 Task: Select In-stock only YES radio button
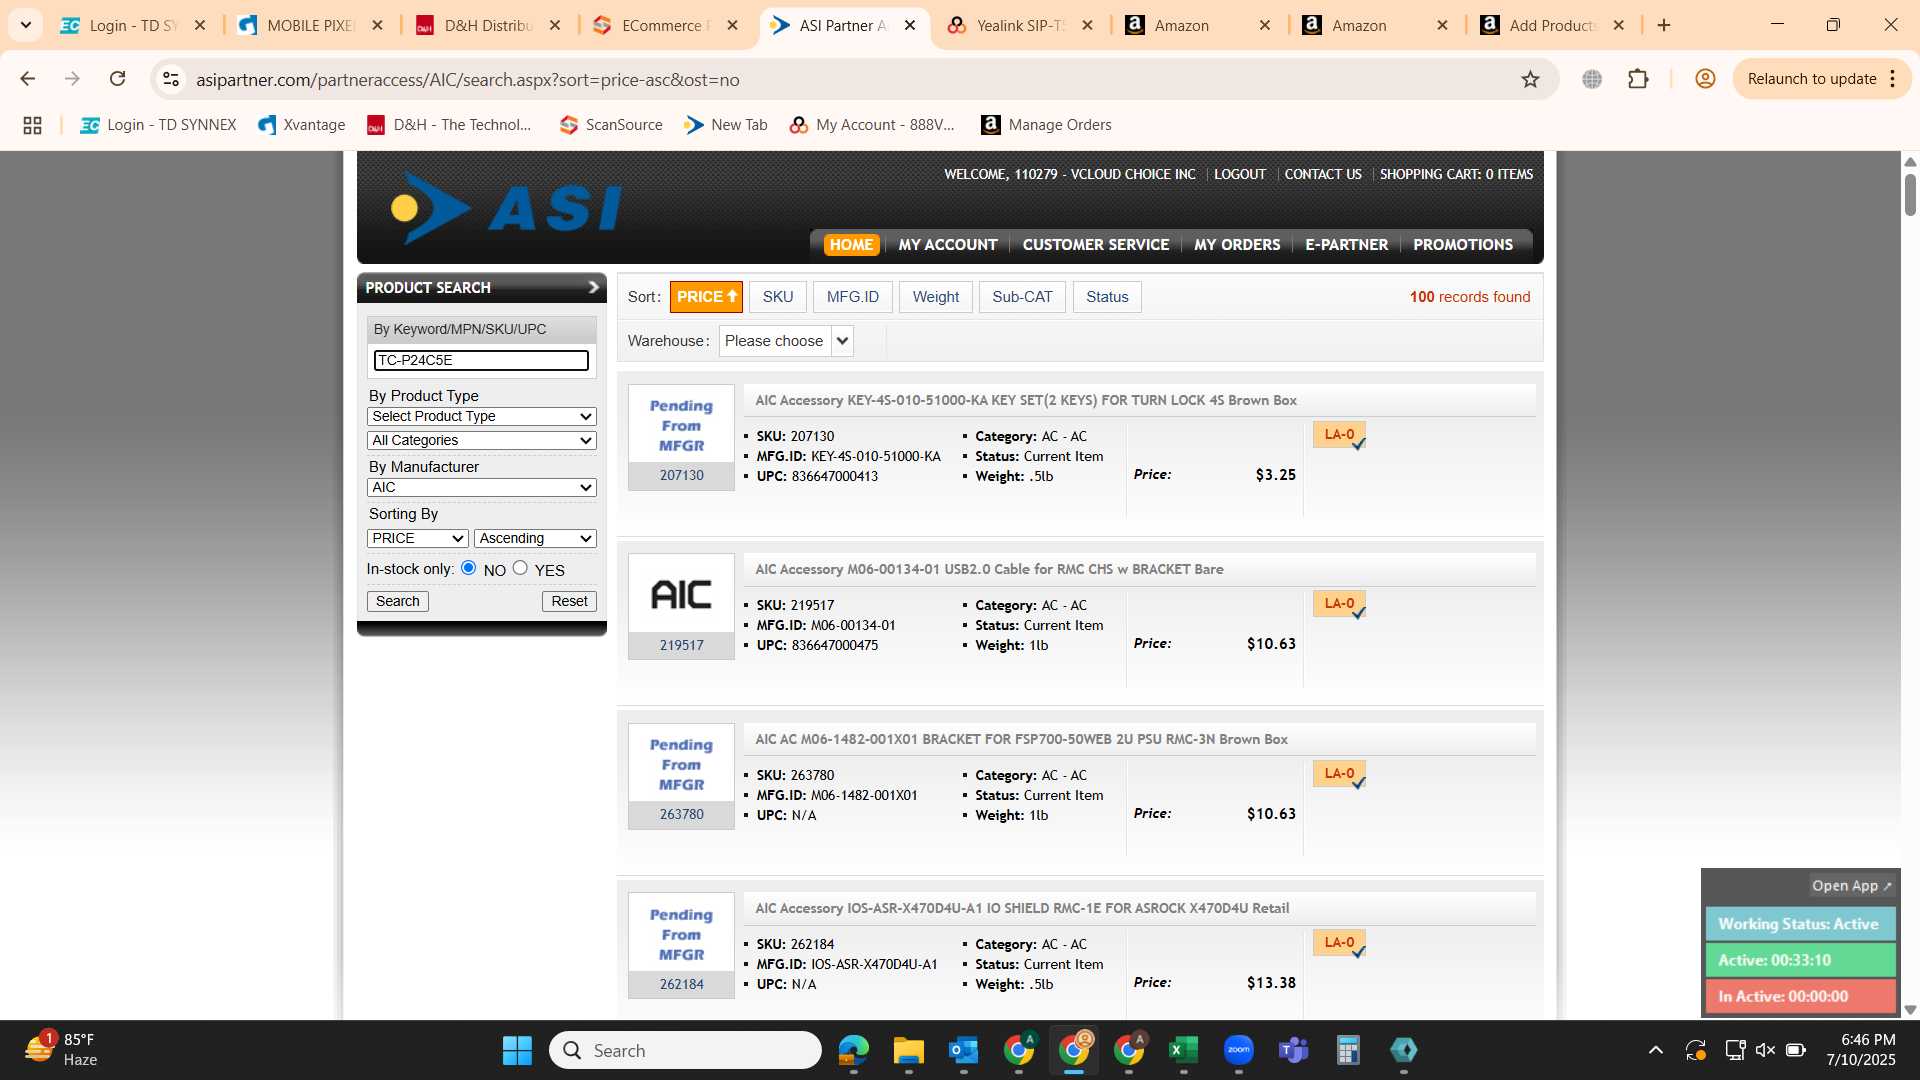520,568
